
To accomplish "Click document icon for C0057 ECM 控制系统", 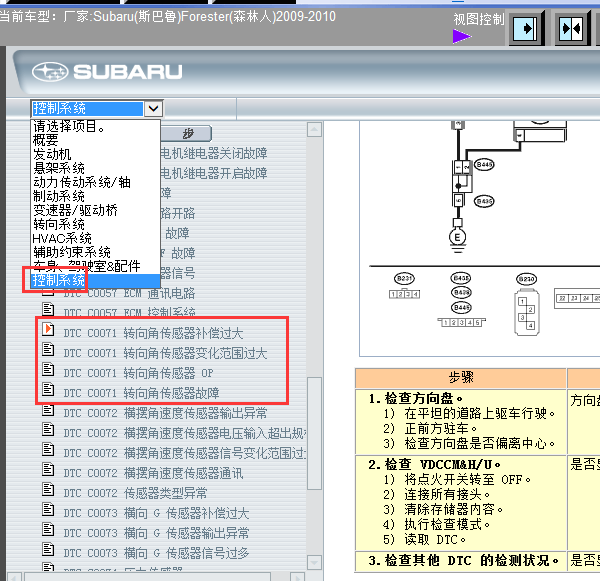I will 48,309.
